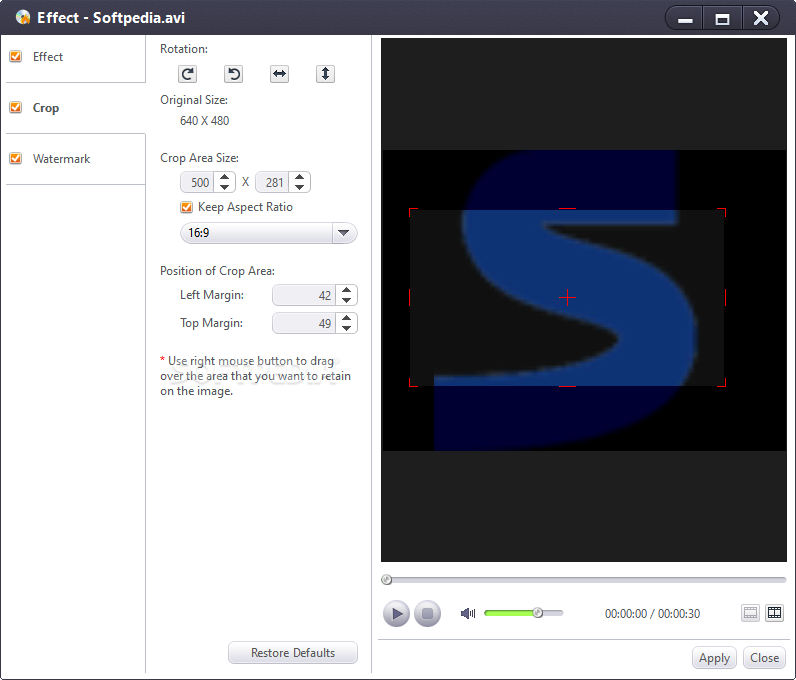Click the top edge crop handle
Screen dimensions: 796x680
[x=567, y=209]
